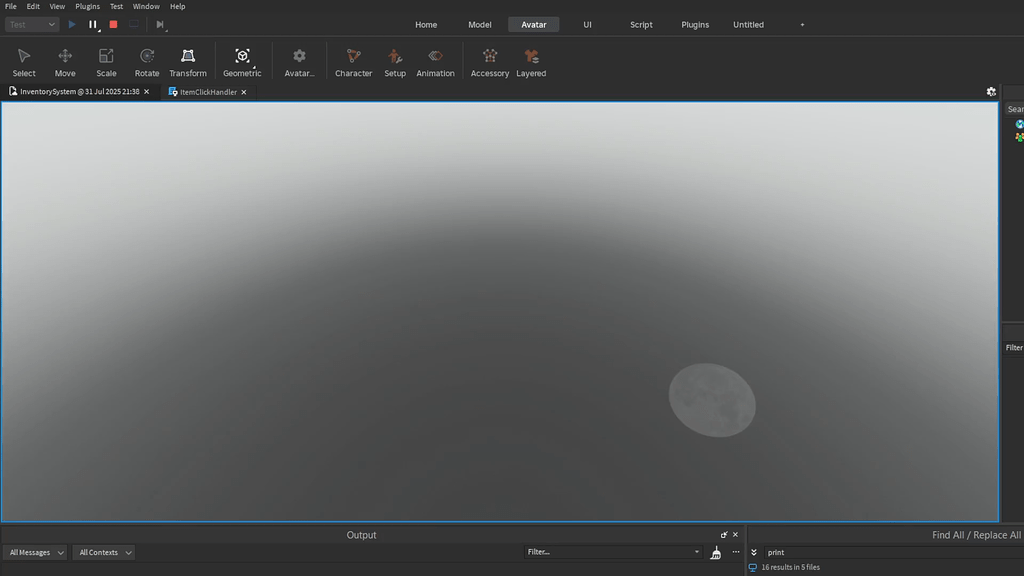Open the All Messages dropdown
Viewport: 1024px width, 576px height.
[33, 552]
